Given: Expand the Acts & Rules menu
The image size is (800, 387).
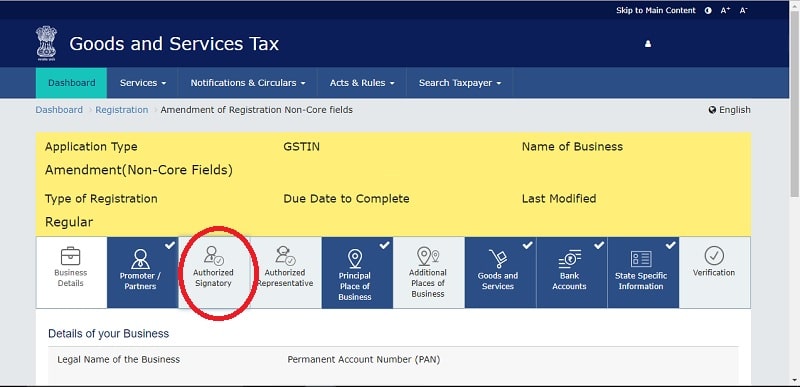Looking at the screenshot, I should pyautogui.click(x=362, y=83).
